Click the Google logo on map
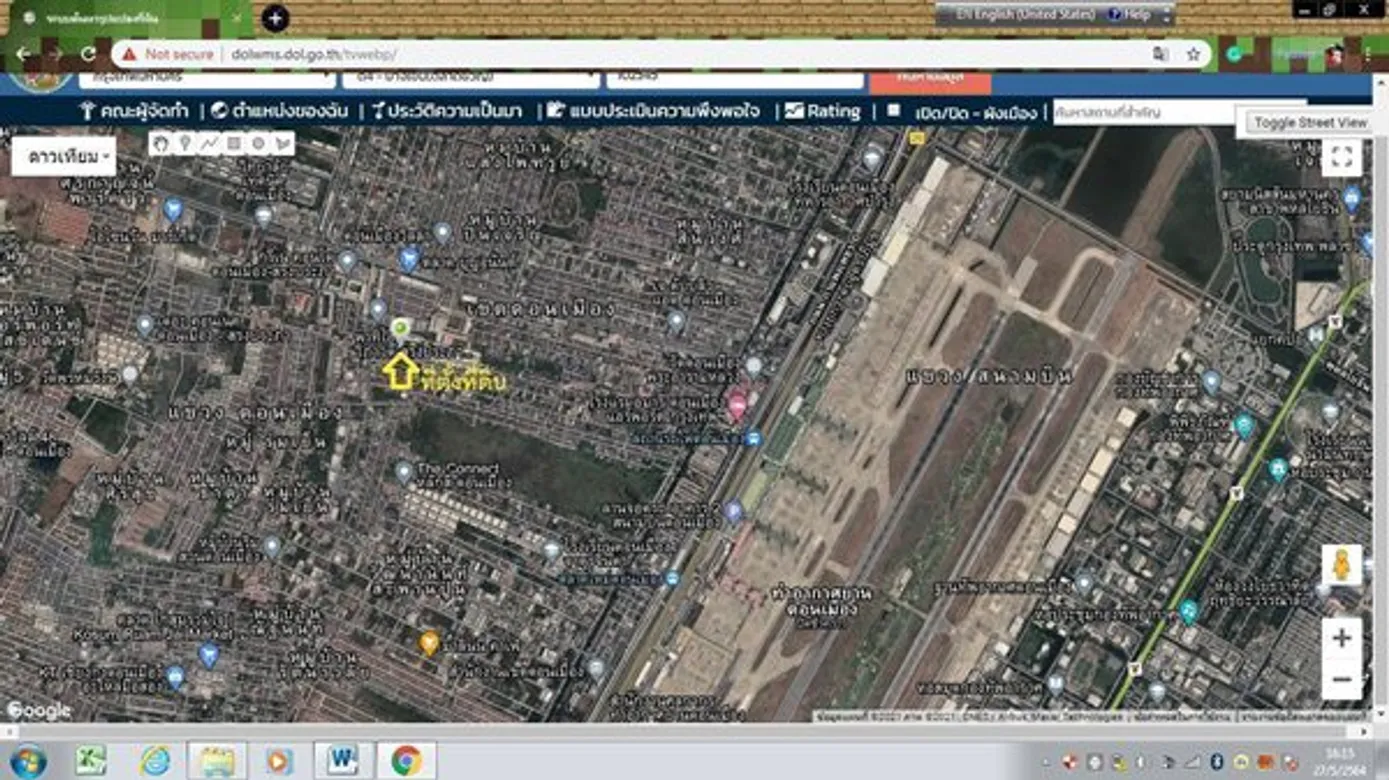Image resolution: width=1389 pixels, height=780 pixels. [39, 710]
